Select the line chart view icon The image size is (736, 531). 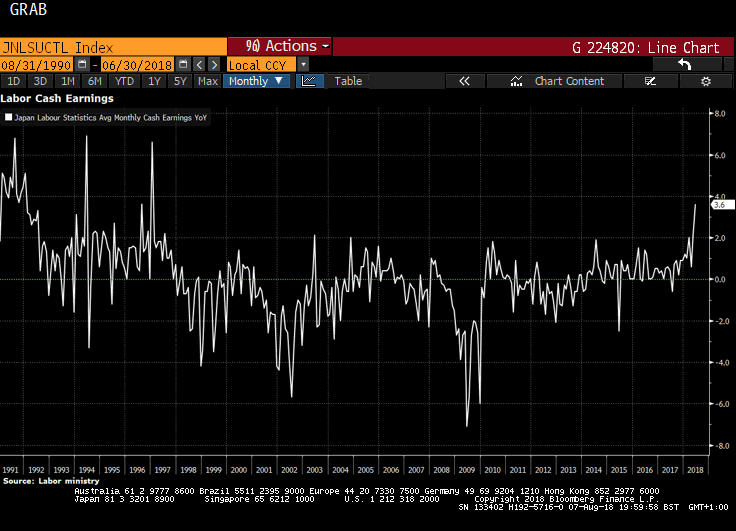[309, 81]
